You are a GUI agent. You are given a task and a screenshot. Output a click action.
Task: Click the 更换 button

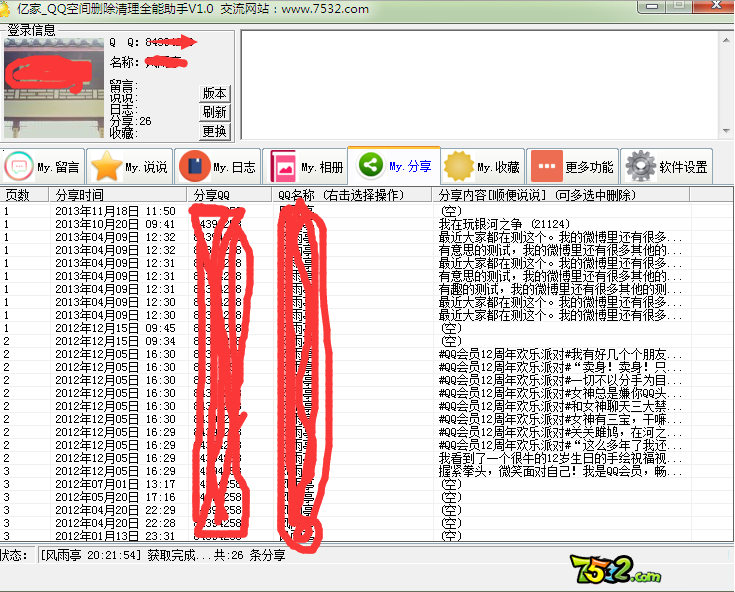(215, 132)
